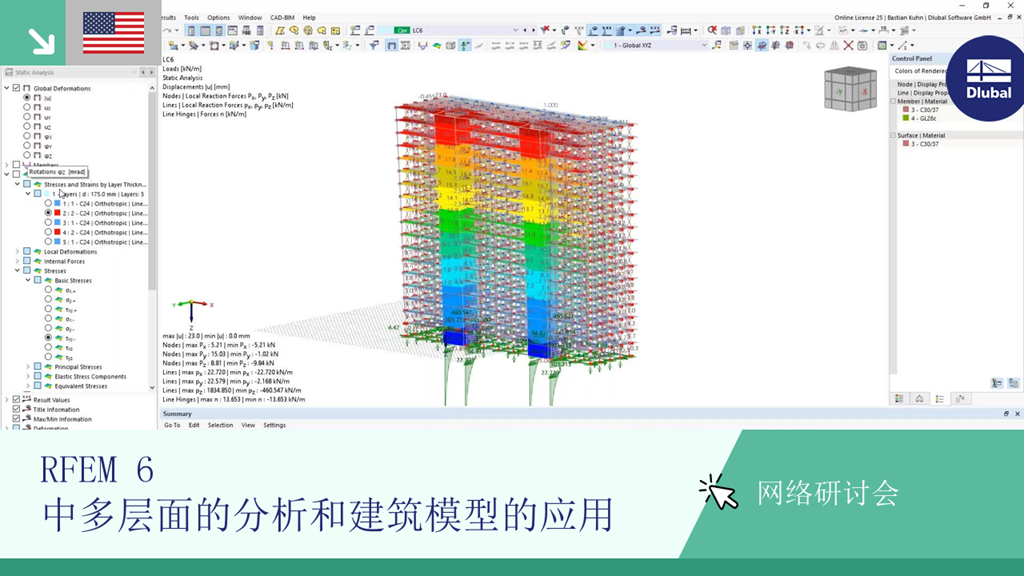Open Edit menu in Summary panel
The image size is (1024, 576).
pyautogui.click(x=194, y=425)
